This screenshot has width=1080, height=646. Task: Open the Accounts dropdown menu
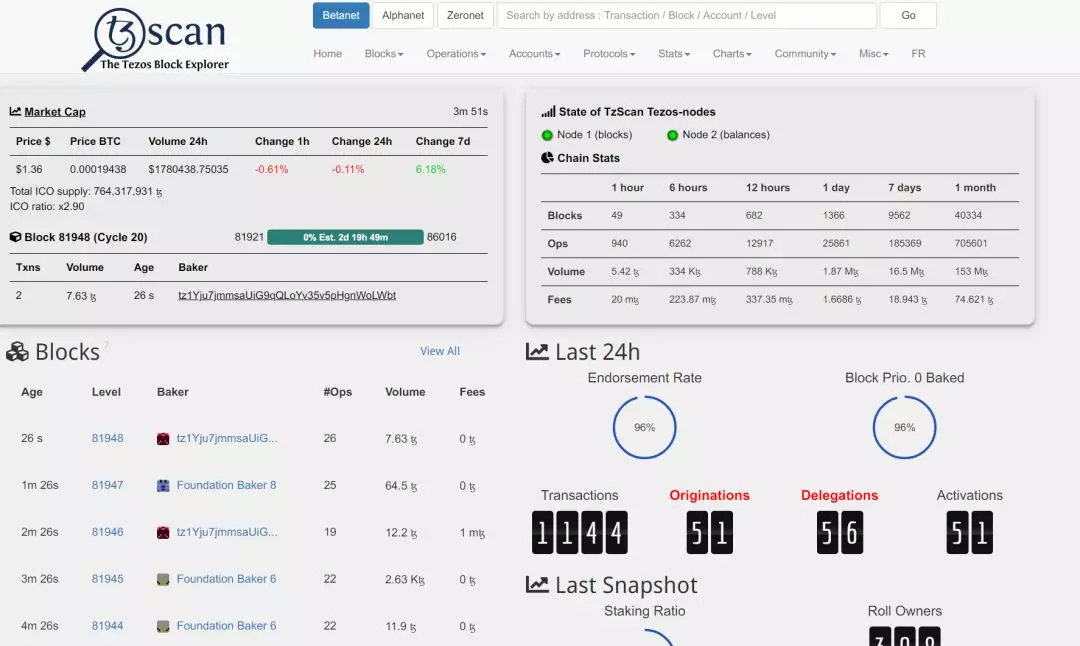(534, 54)
